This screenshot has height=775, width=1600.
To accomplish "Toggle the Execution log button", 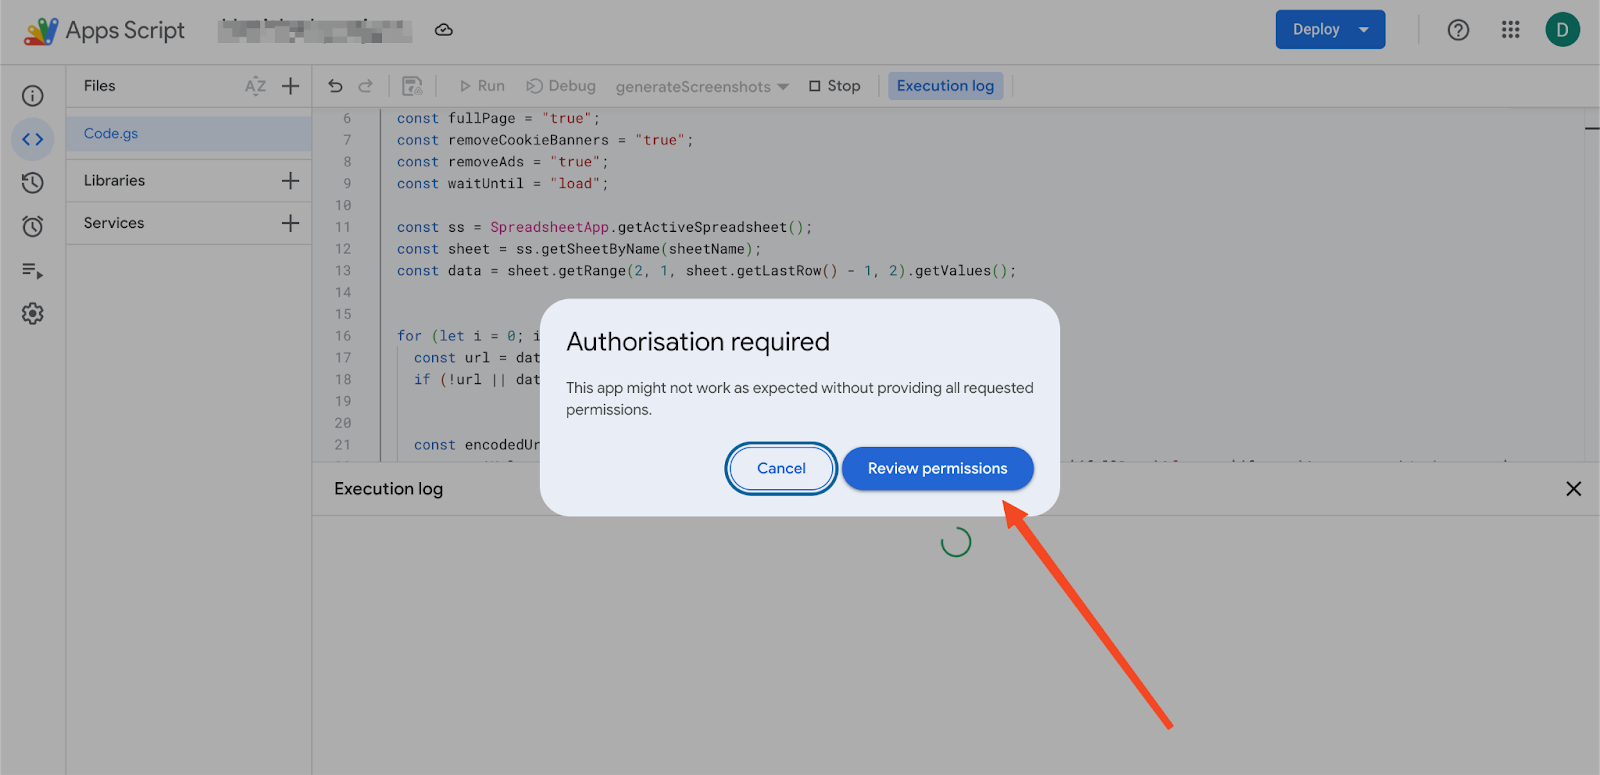I will click(x=945, y=86).
